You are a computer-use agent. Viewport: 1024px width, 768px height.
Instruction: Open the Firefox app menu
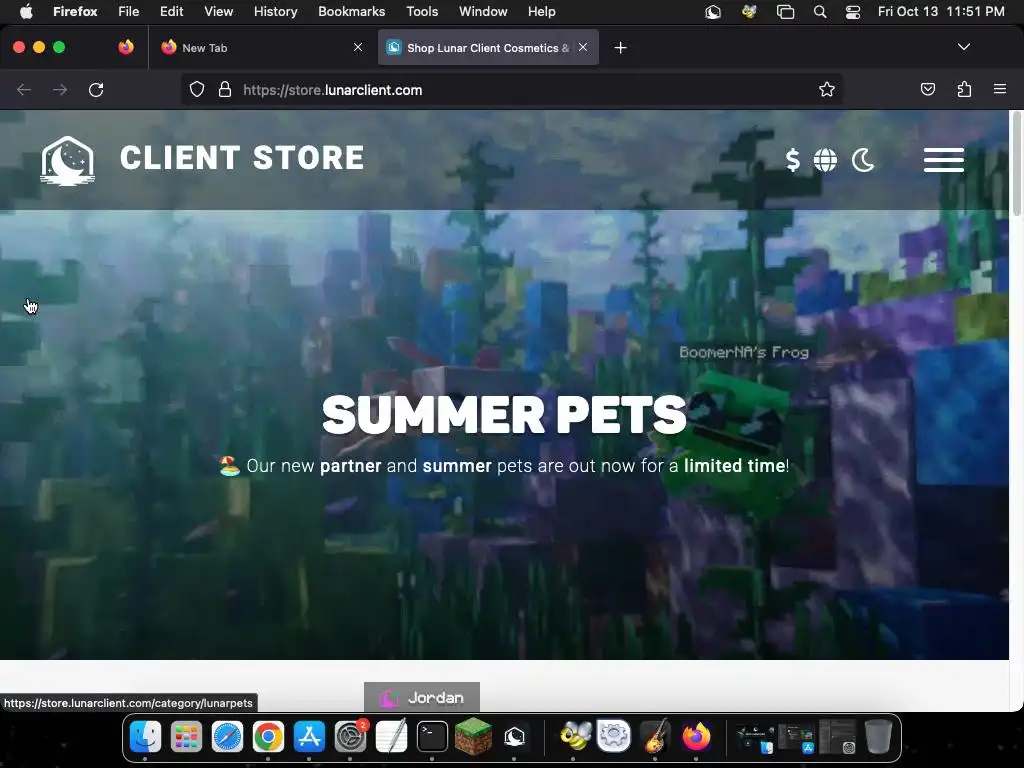point(75,12)
